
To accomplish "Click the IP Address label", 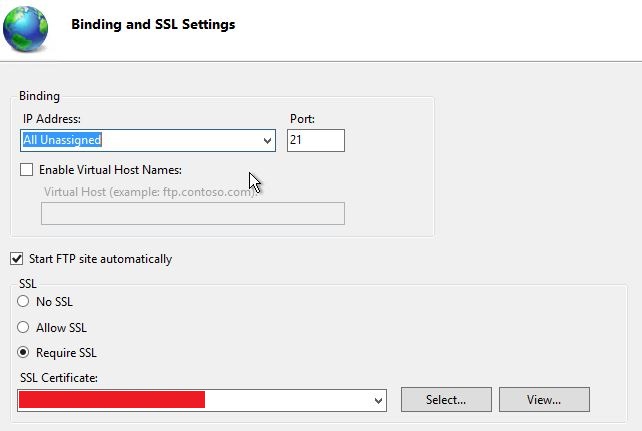I will (52, 119).
